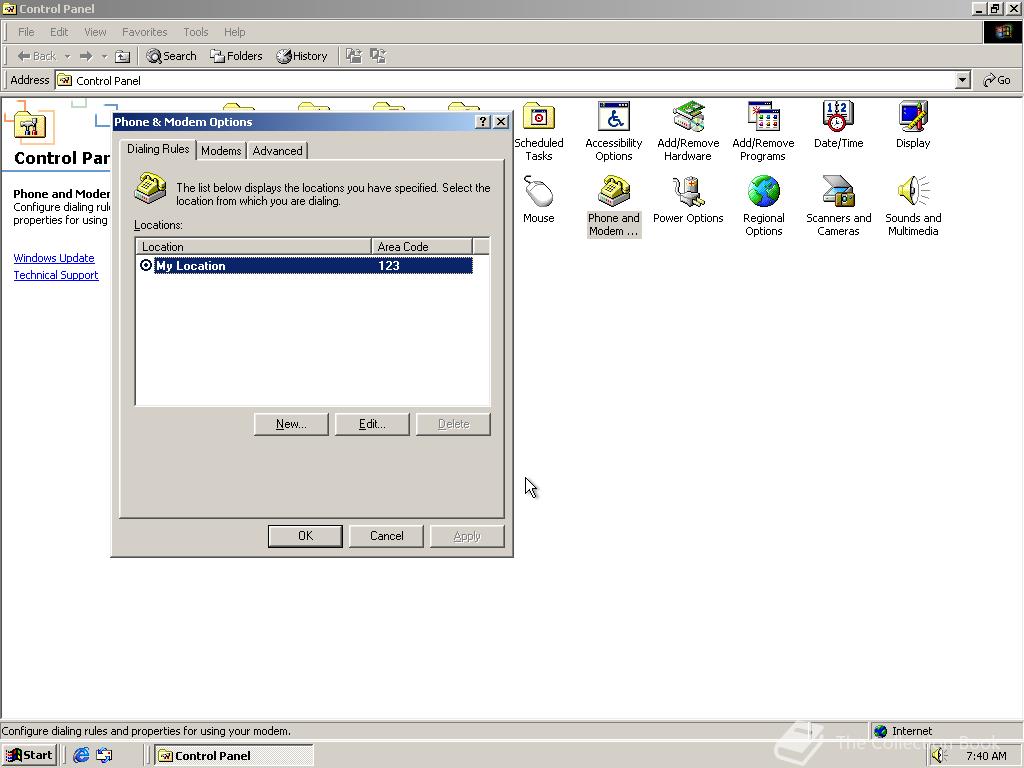The height and width of the screenshot is (768, 1024).
Task: Open the Back history dropdown arrow
Action: 67,56
